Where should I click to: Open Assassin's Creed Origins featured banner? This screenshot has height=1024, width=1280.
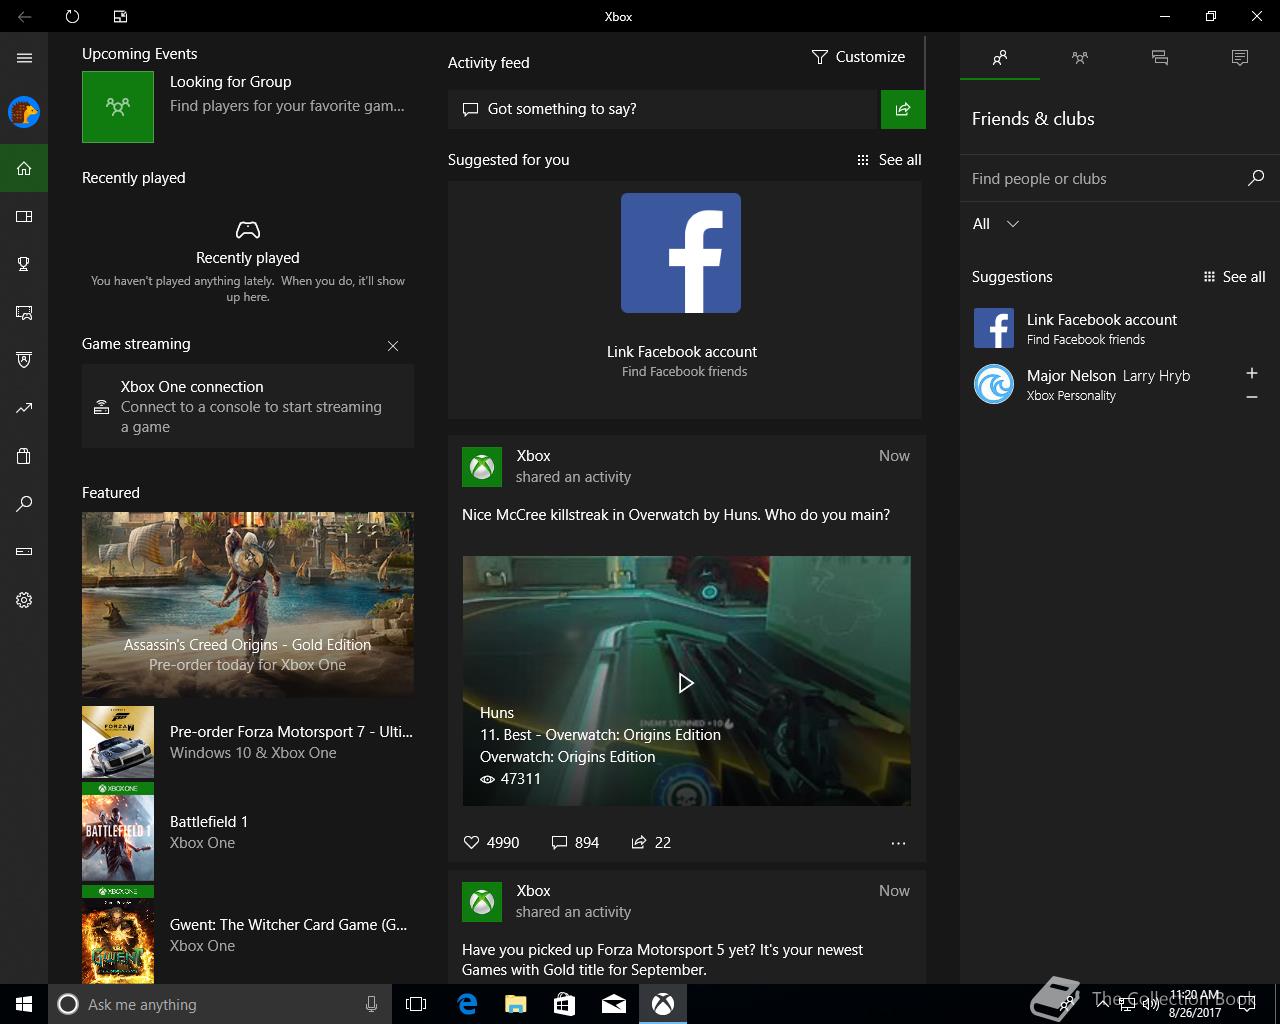[x=248, y=604]
